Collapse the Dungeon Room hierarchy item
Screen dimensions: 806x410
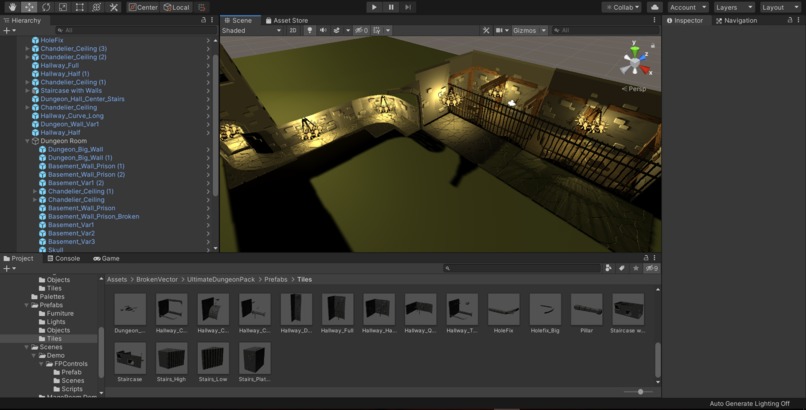point(27,141)
